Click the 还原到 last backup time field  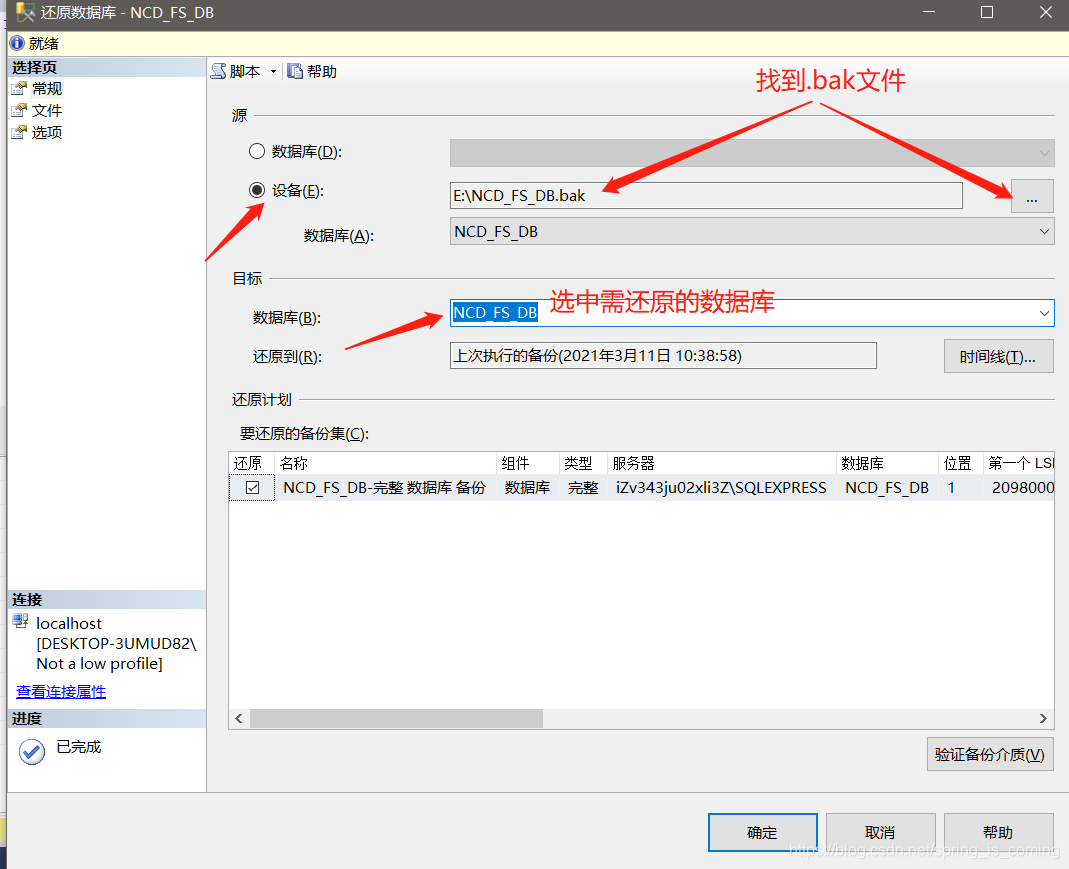pyautogui.click(x=663, y=356)
